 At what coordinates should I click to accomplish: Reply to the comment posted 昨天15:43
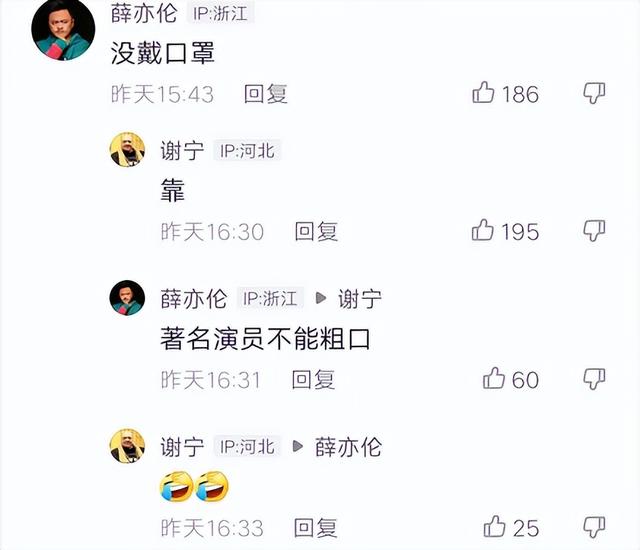[x=266, y=94]
